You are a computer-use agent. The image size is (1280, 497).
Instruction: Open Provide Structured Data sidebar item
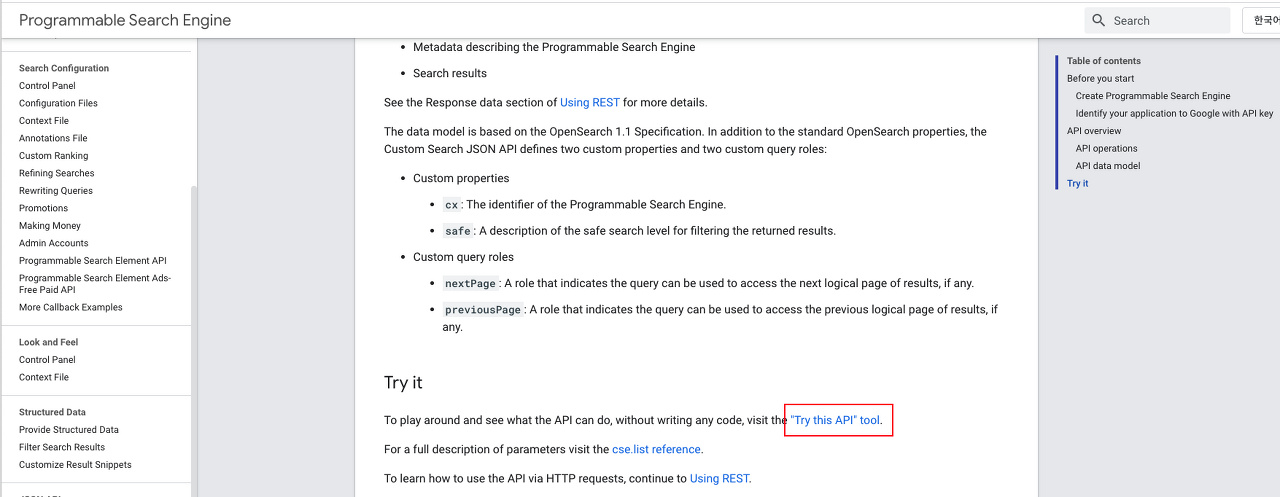(69, 430)
